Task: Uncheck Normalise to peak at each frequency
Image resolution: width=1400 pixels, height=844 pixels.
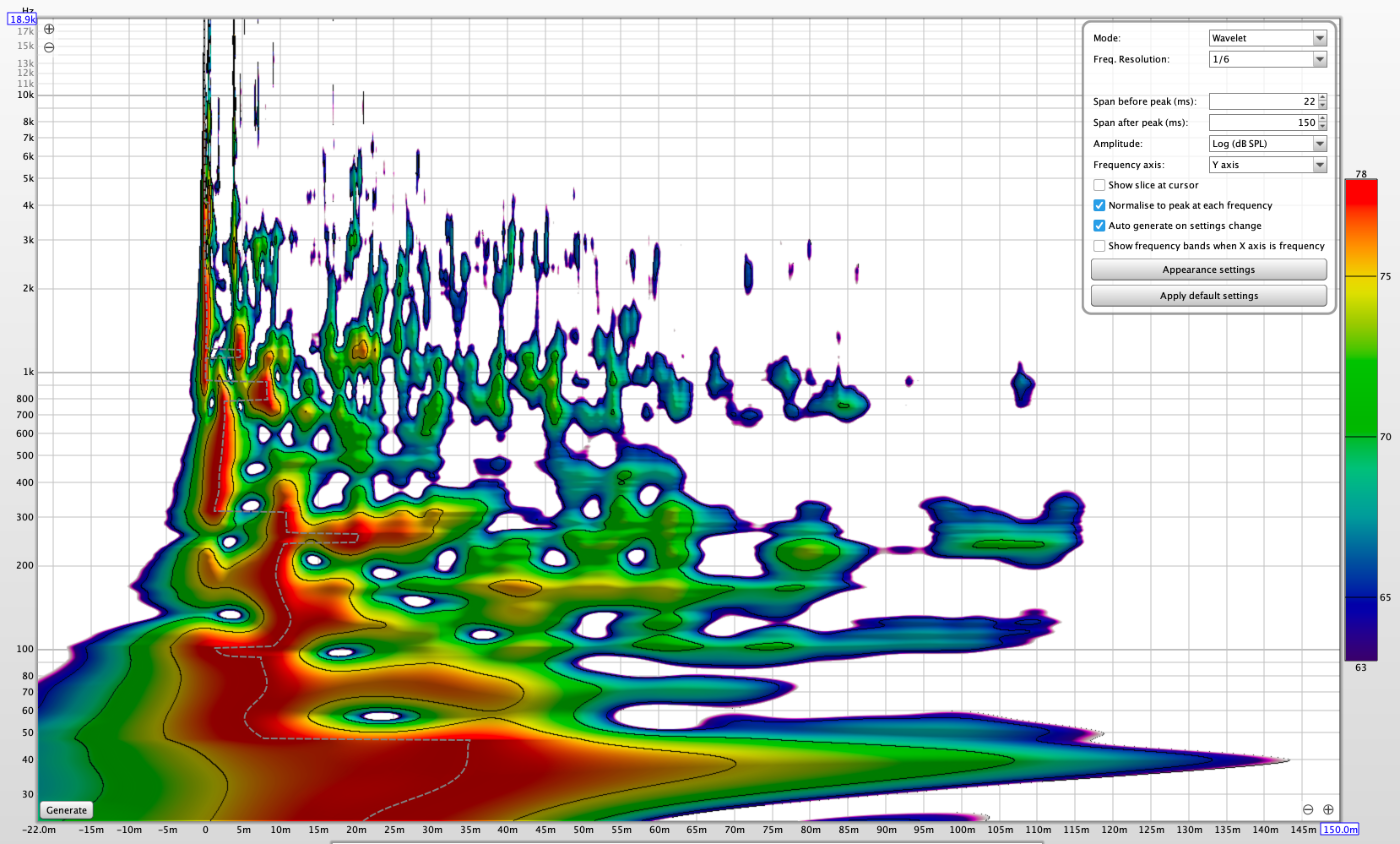Action: tap(1099, 205)
